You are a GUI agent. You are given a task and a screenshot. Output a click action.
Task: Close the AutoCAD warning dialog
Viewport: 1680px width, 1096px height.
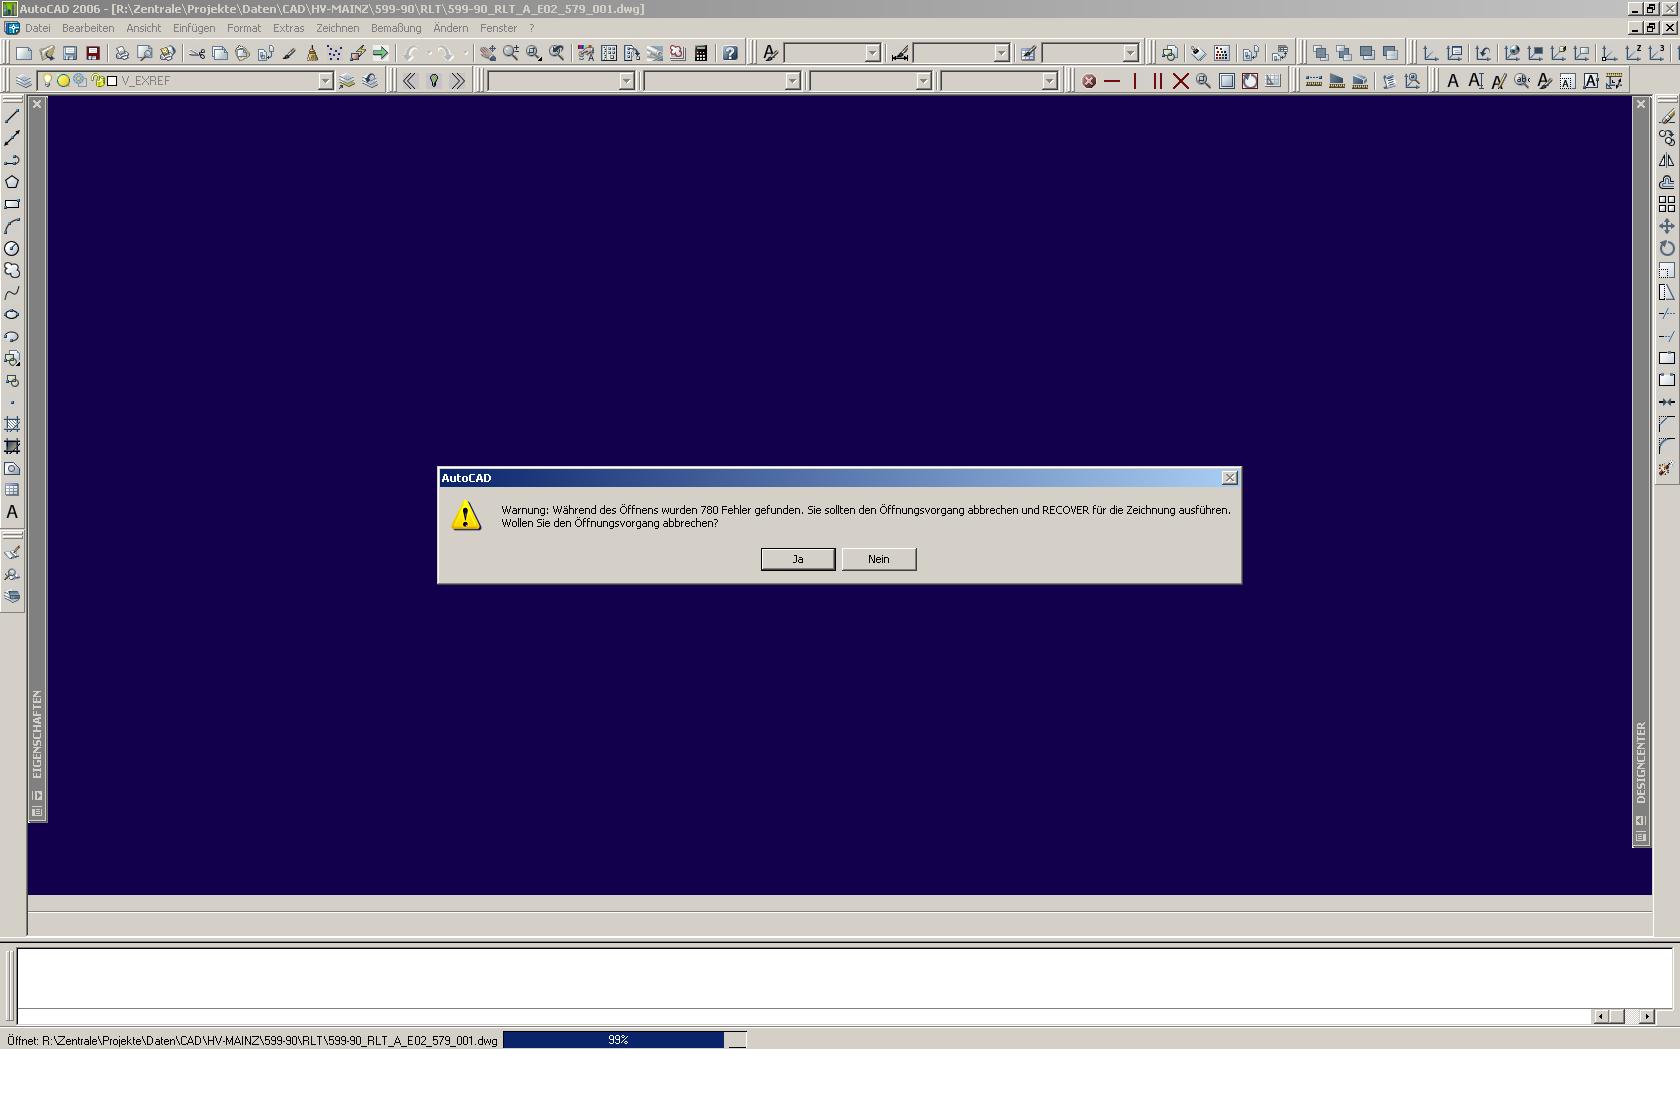1230,478
